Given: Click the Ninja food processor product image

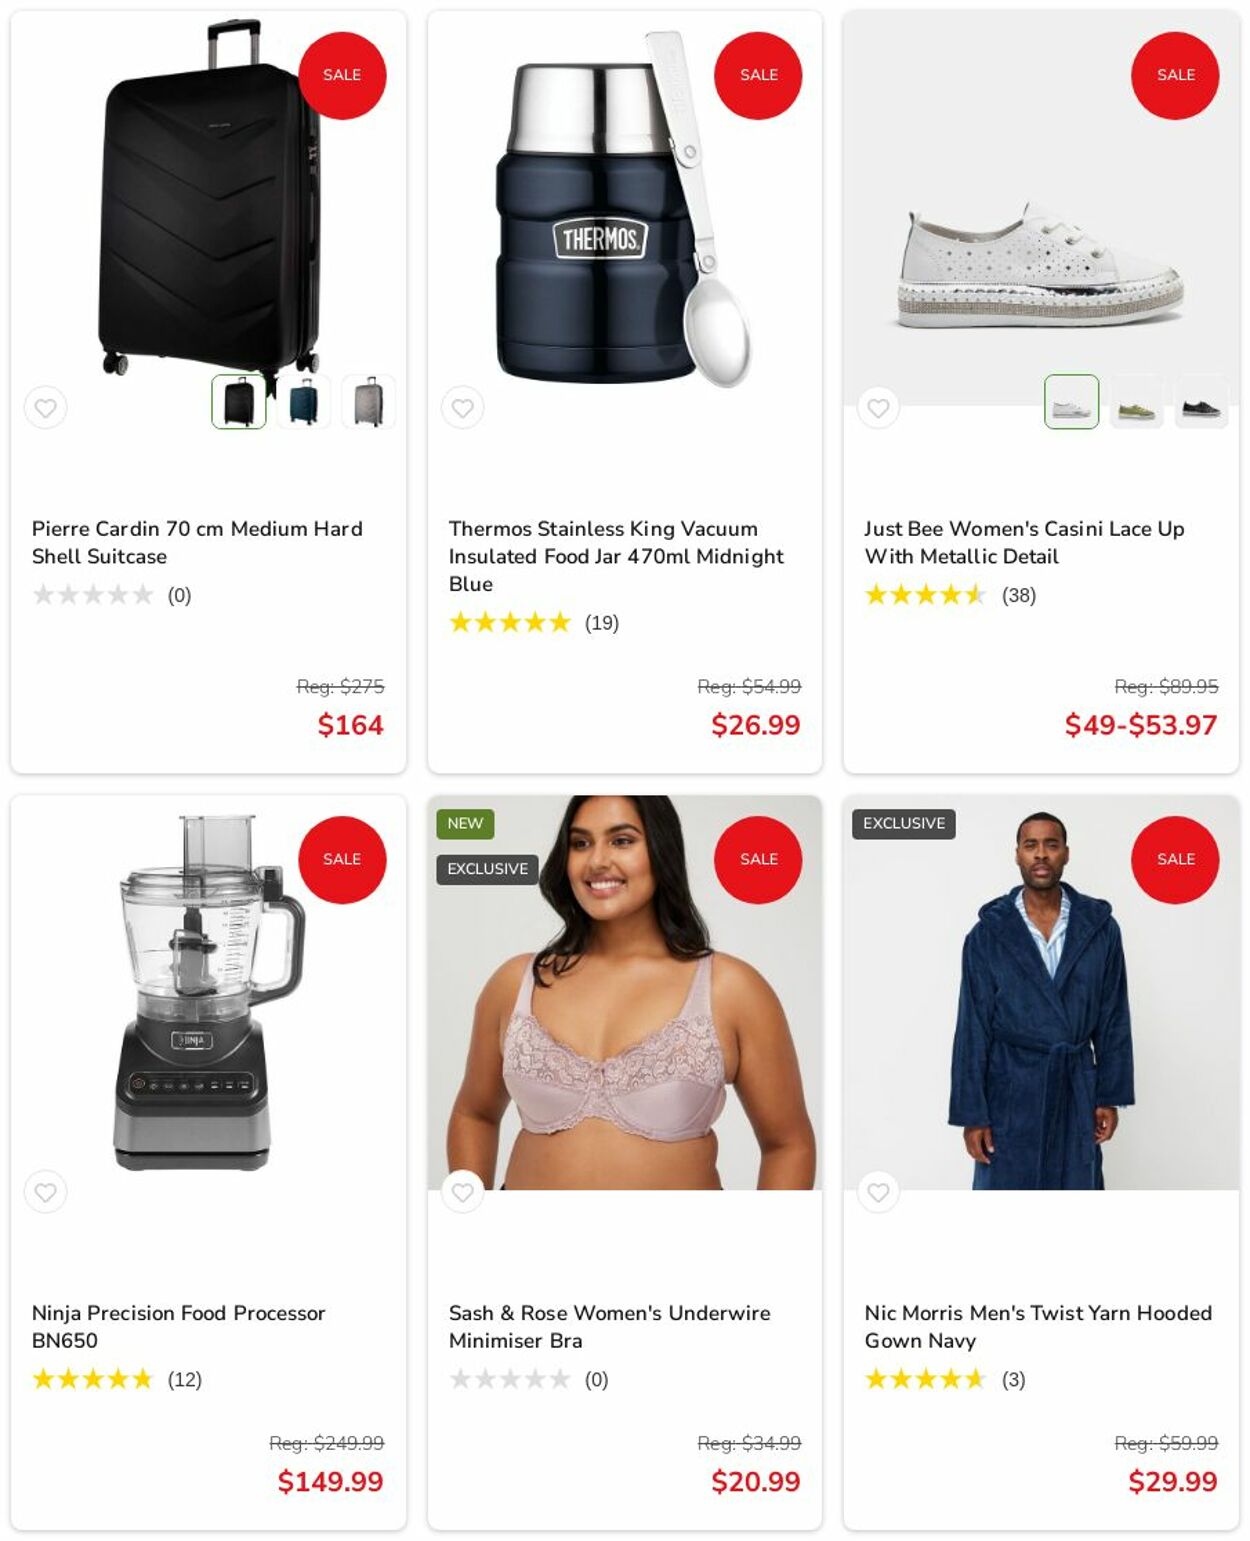Looking at the screenshot, I should click(208, 992).
